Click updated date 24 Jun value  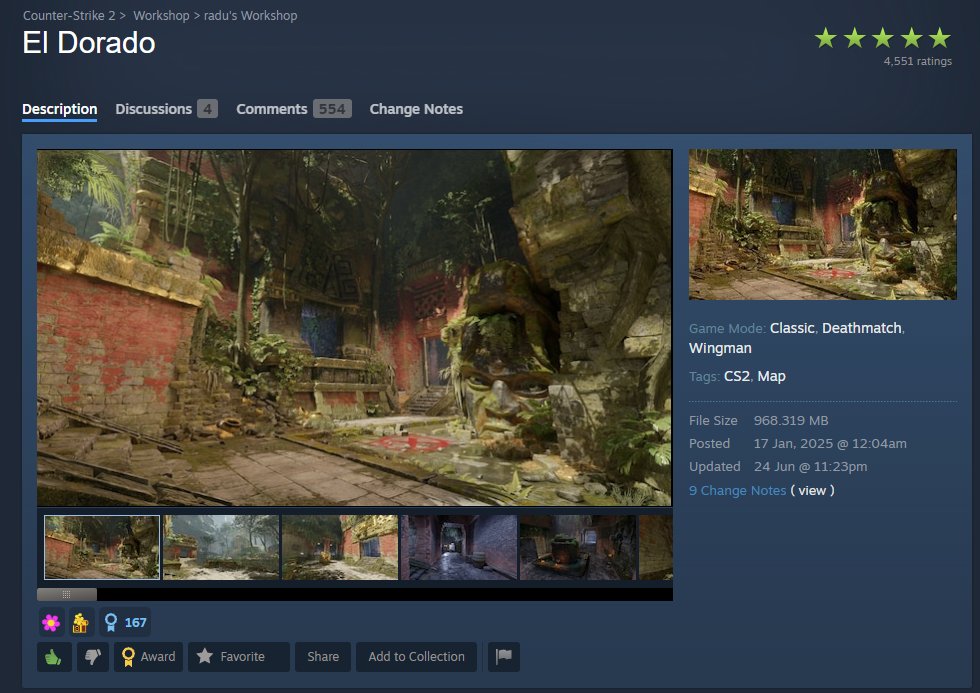coord(810,467)
